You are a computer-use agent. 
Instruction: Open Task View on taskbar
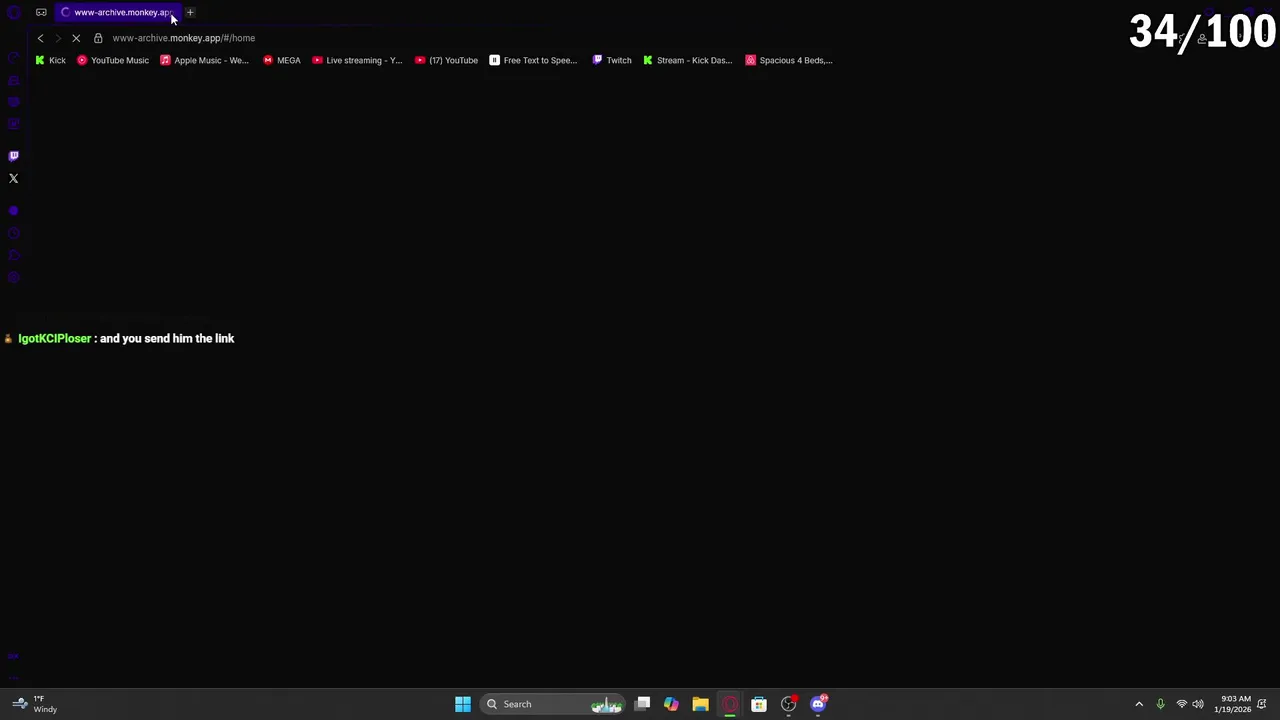point(643,704)
